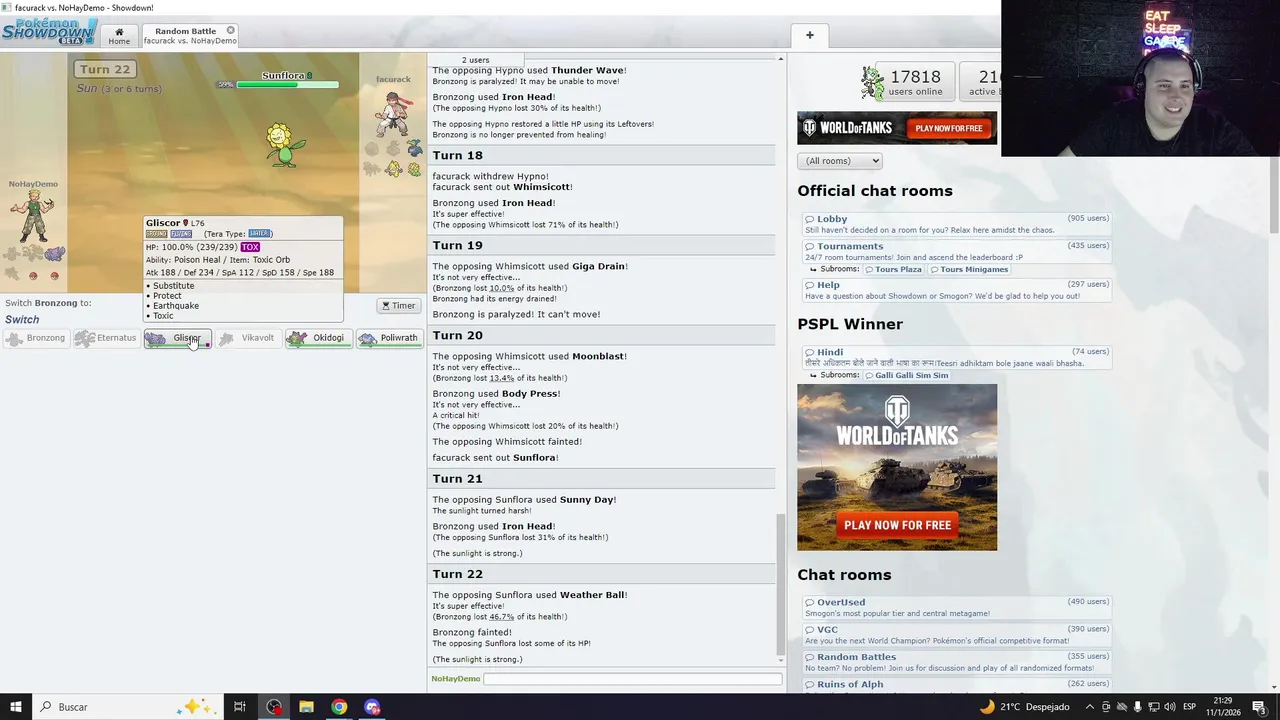The image size is (1280, 720).
Task: Switch in Gliscor
Action: 178,338
